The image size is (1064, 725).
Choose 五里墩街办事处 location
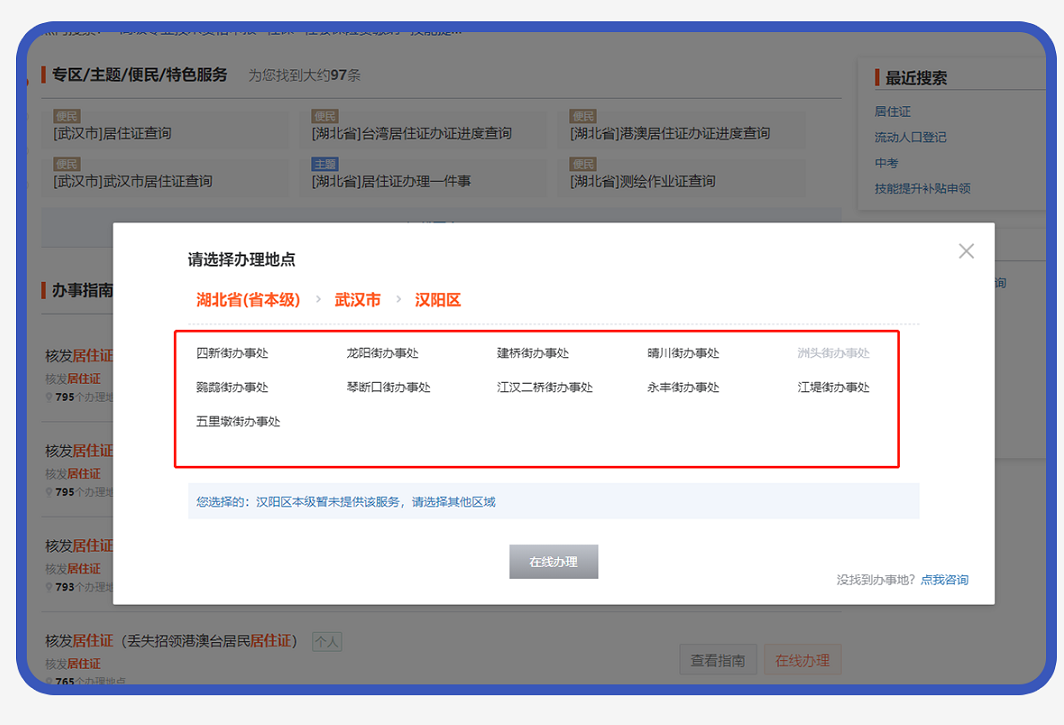(238, 422)
